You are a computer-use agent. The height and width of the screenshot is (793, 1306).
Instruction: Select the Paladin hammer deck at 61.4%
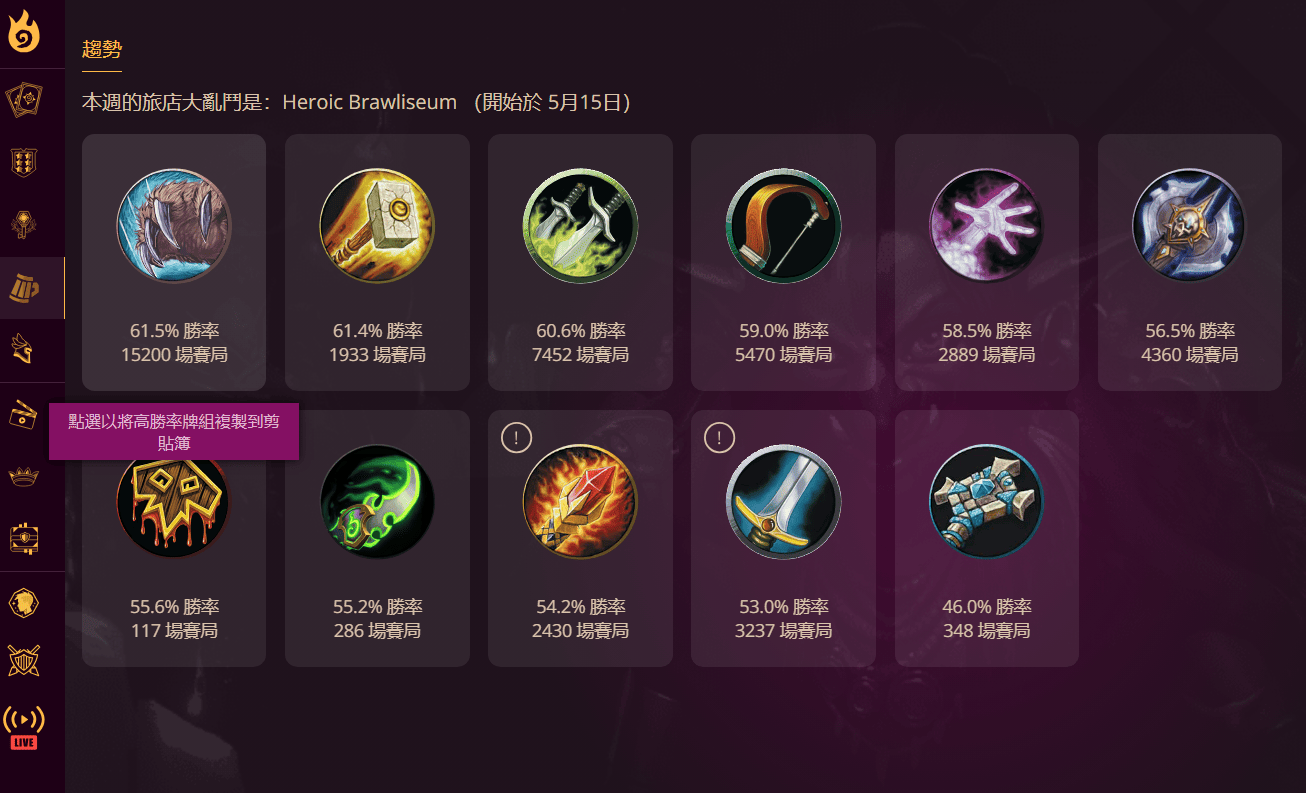pos(377,262)
